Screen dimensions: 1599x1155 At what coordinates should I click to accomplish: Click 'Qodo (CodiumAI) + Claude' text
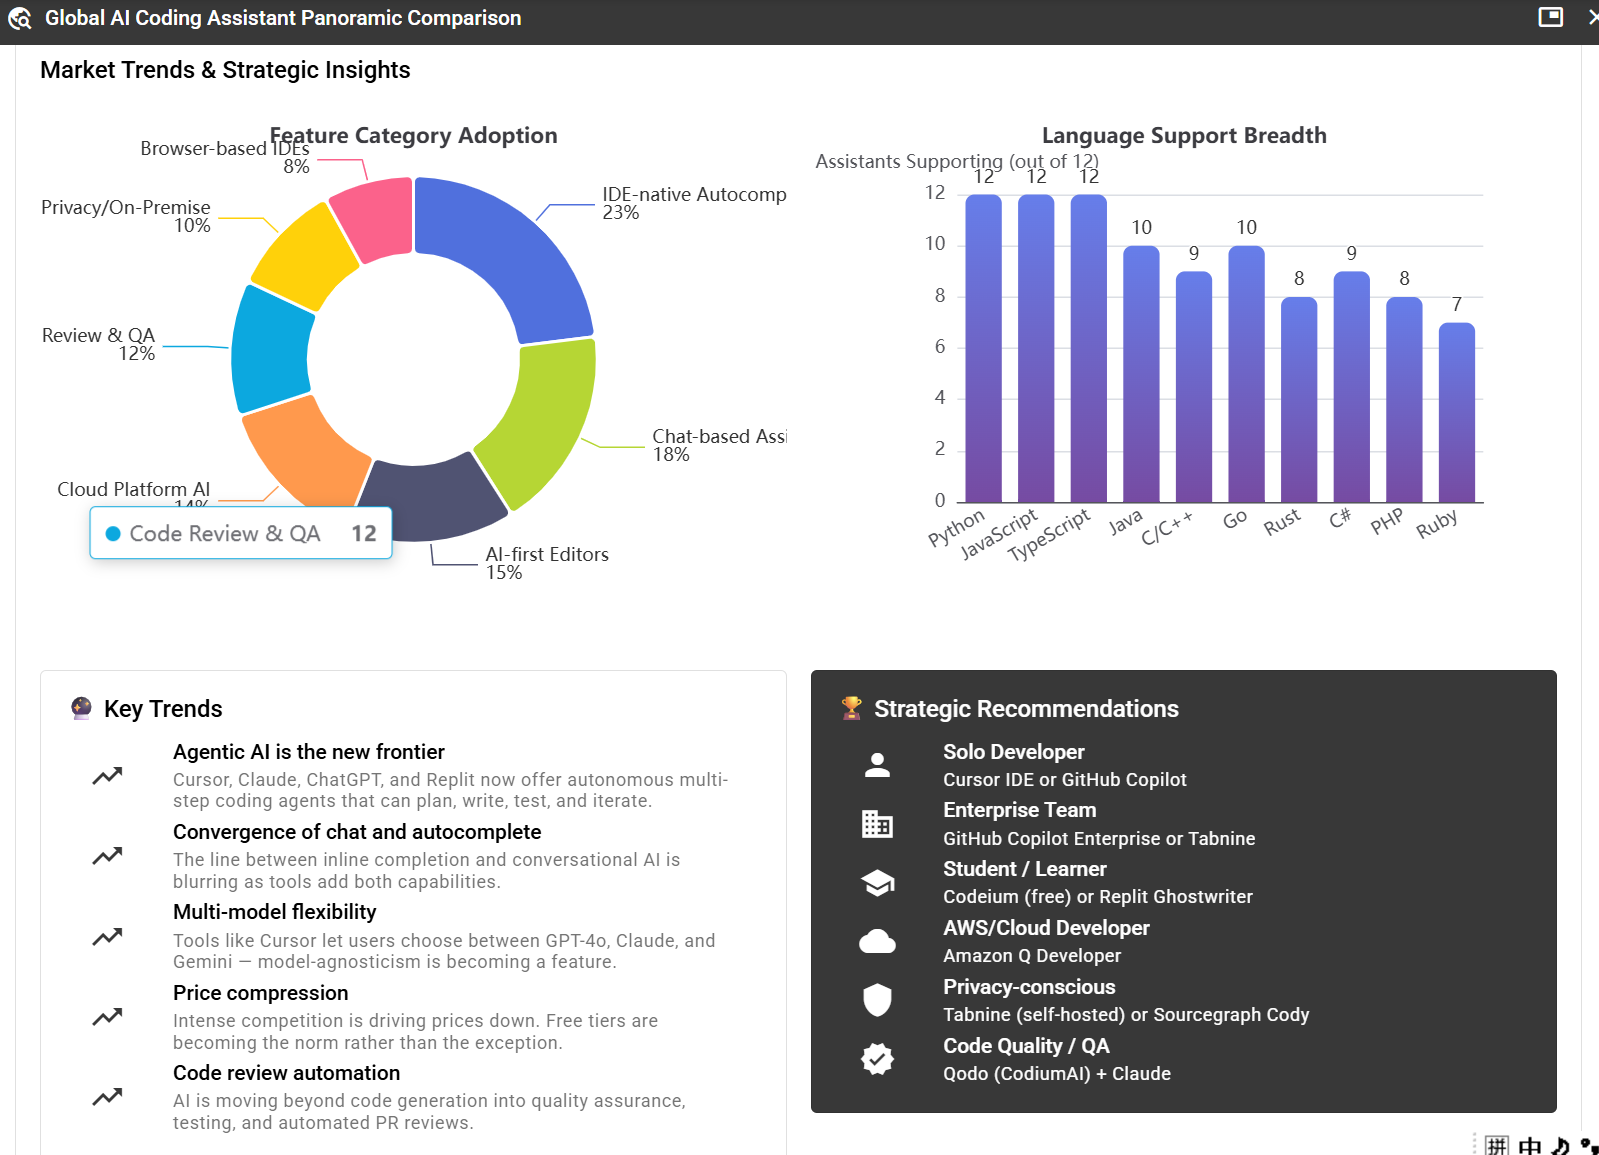pos(1057,1074)
